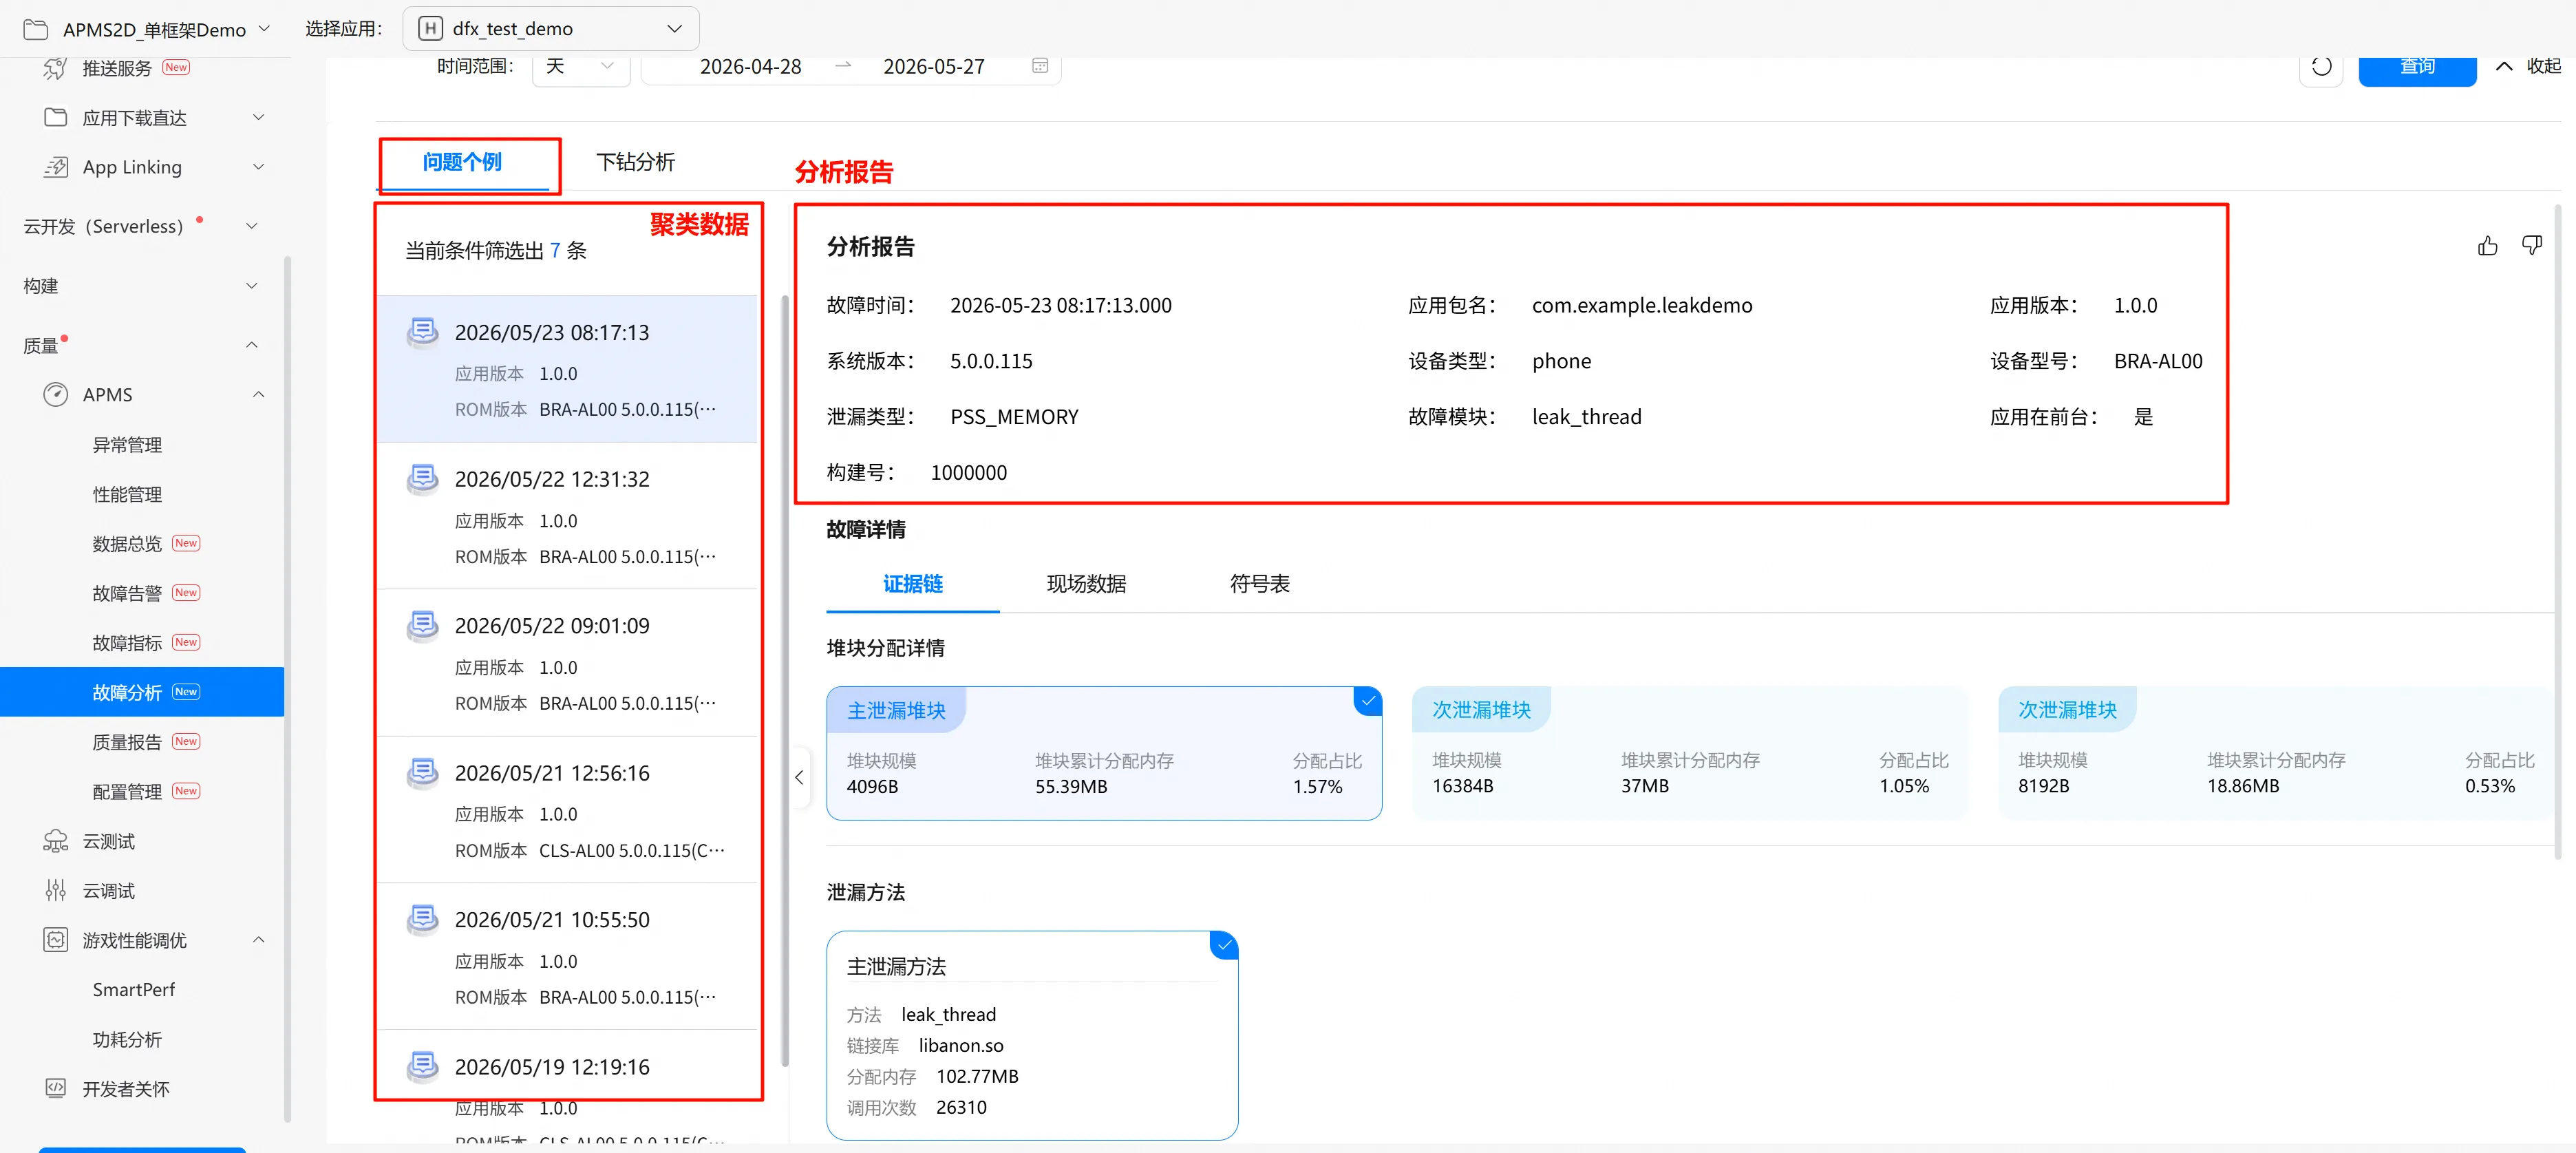Viewport: 2576px width, 1153px height.
Task: Click the project folder icon for APMS2D
Action: click(x=36, y=29)
